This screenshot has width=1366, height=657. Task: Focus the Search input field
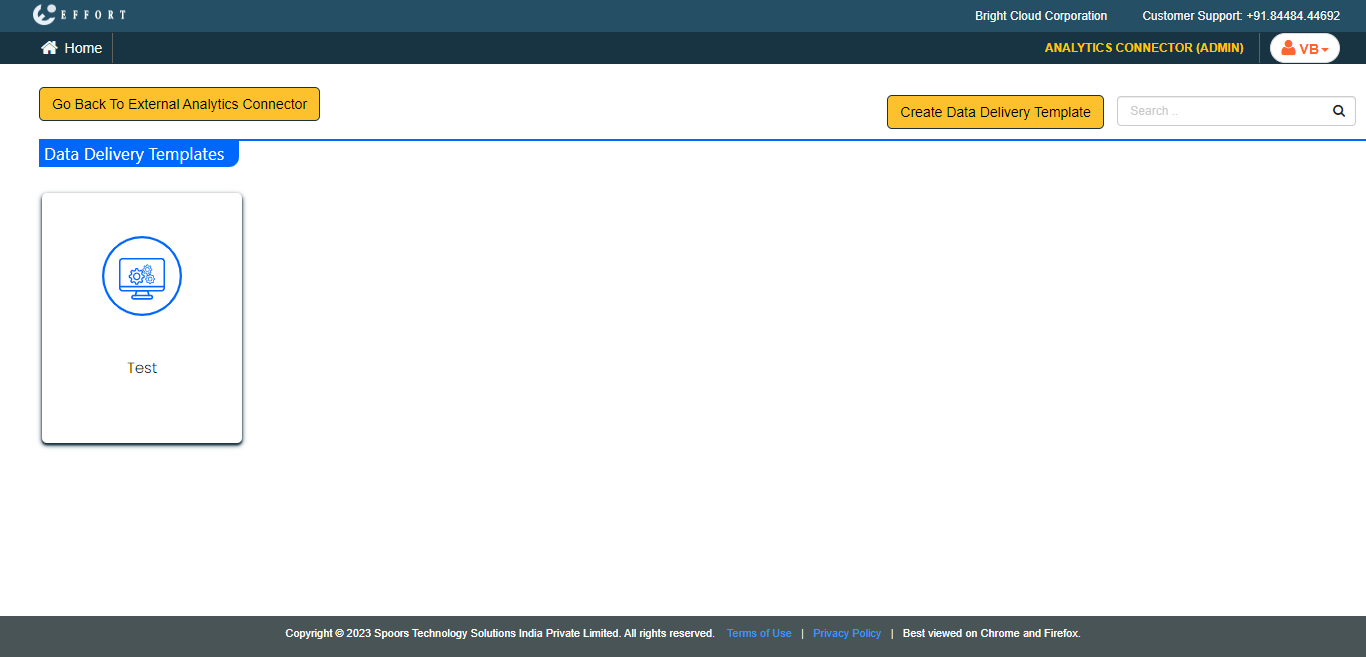[1222, 111]
